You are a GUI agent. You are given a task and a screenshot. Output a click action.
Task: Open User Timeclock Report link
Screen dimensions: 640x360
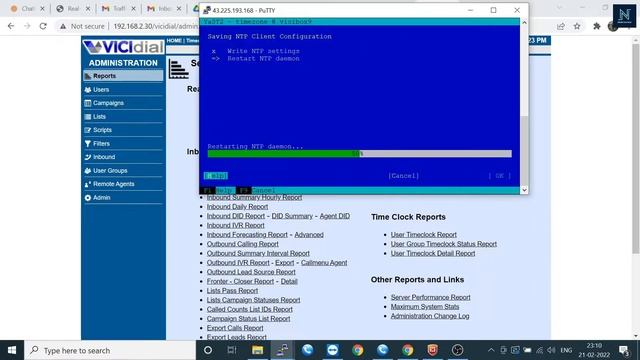[424, 235]
